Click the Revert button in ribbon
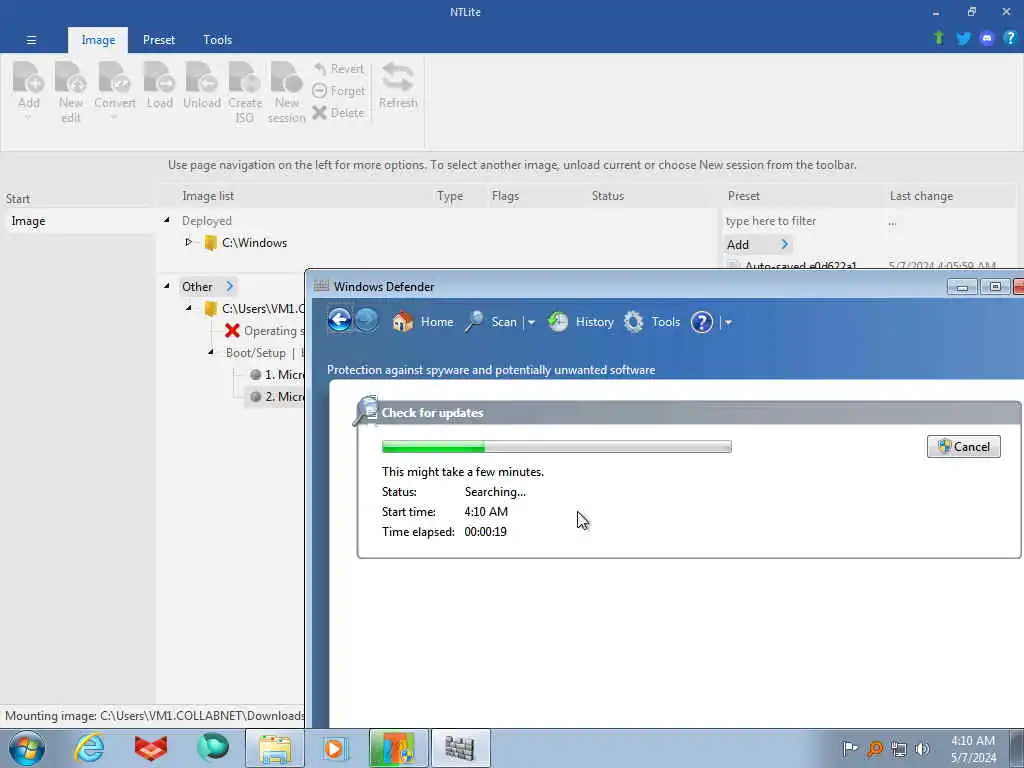This screenshot has height=768, width=1024. click(338, 69)
